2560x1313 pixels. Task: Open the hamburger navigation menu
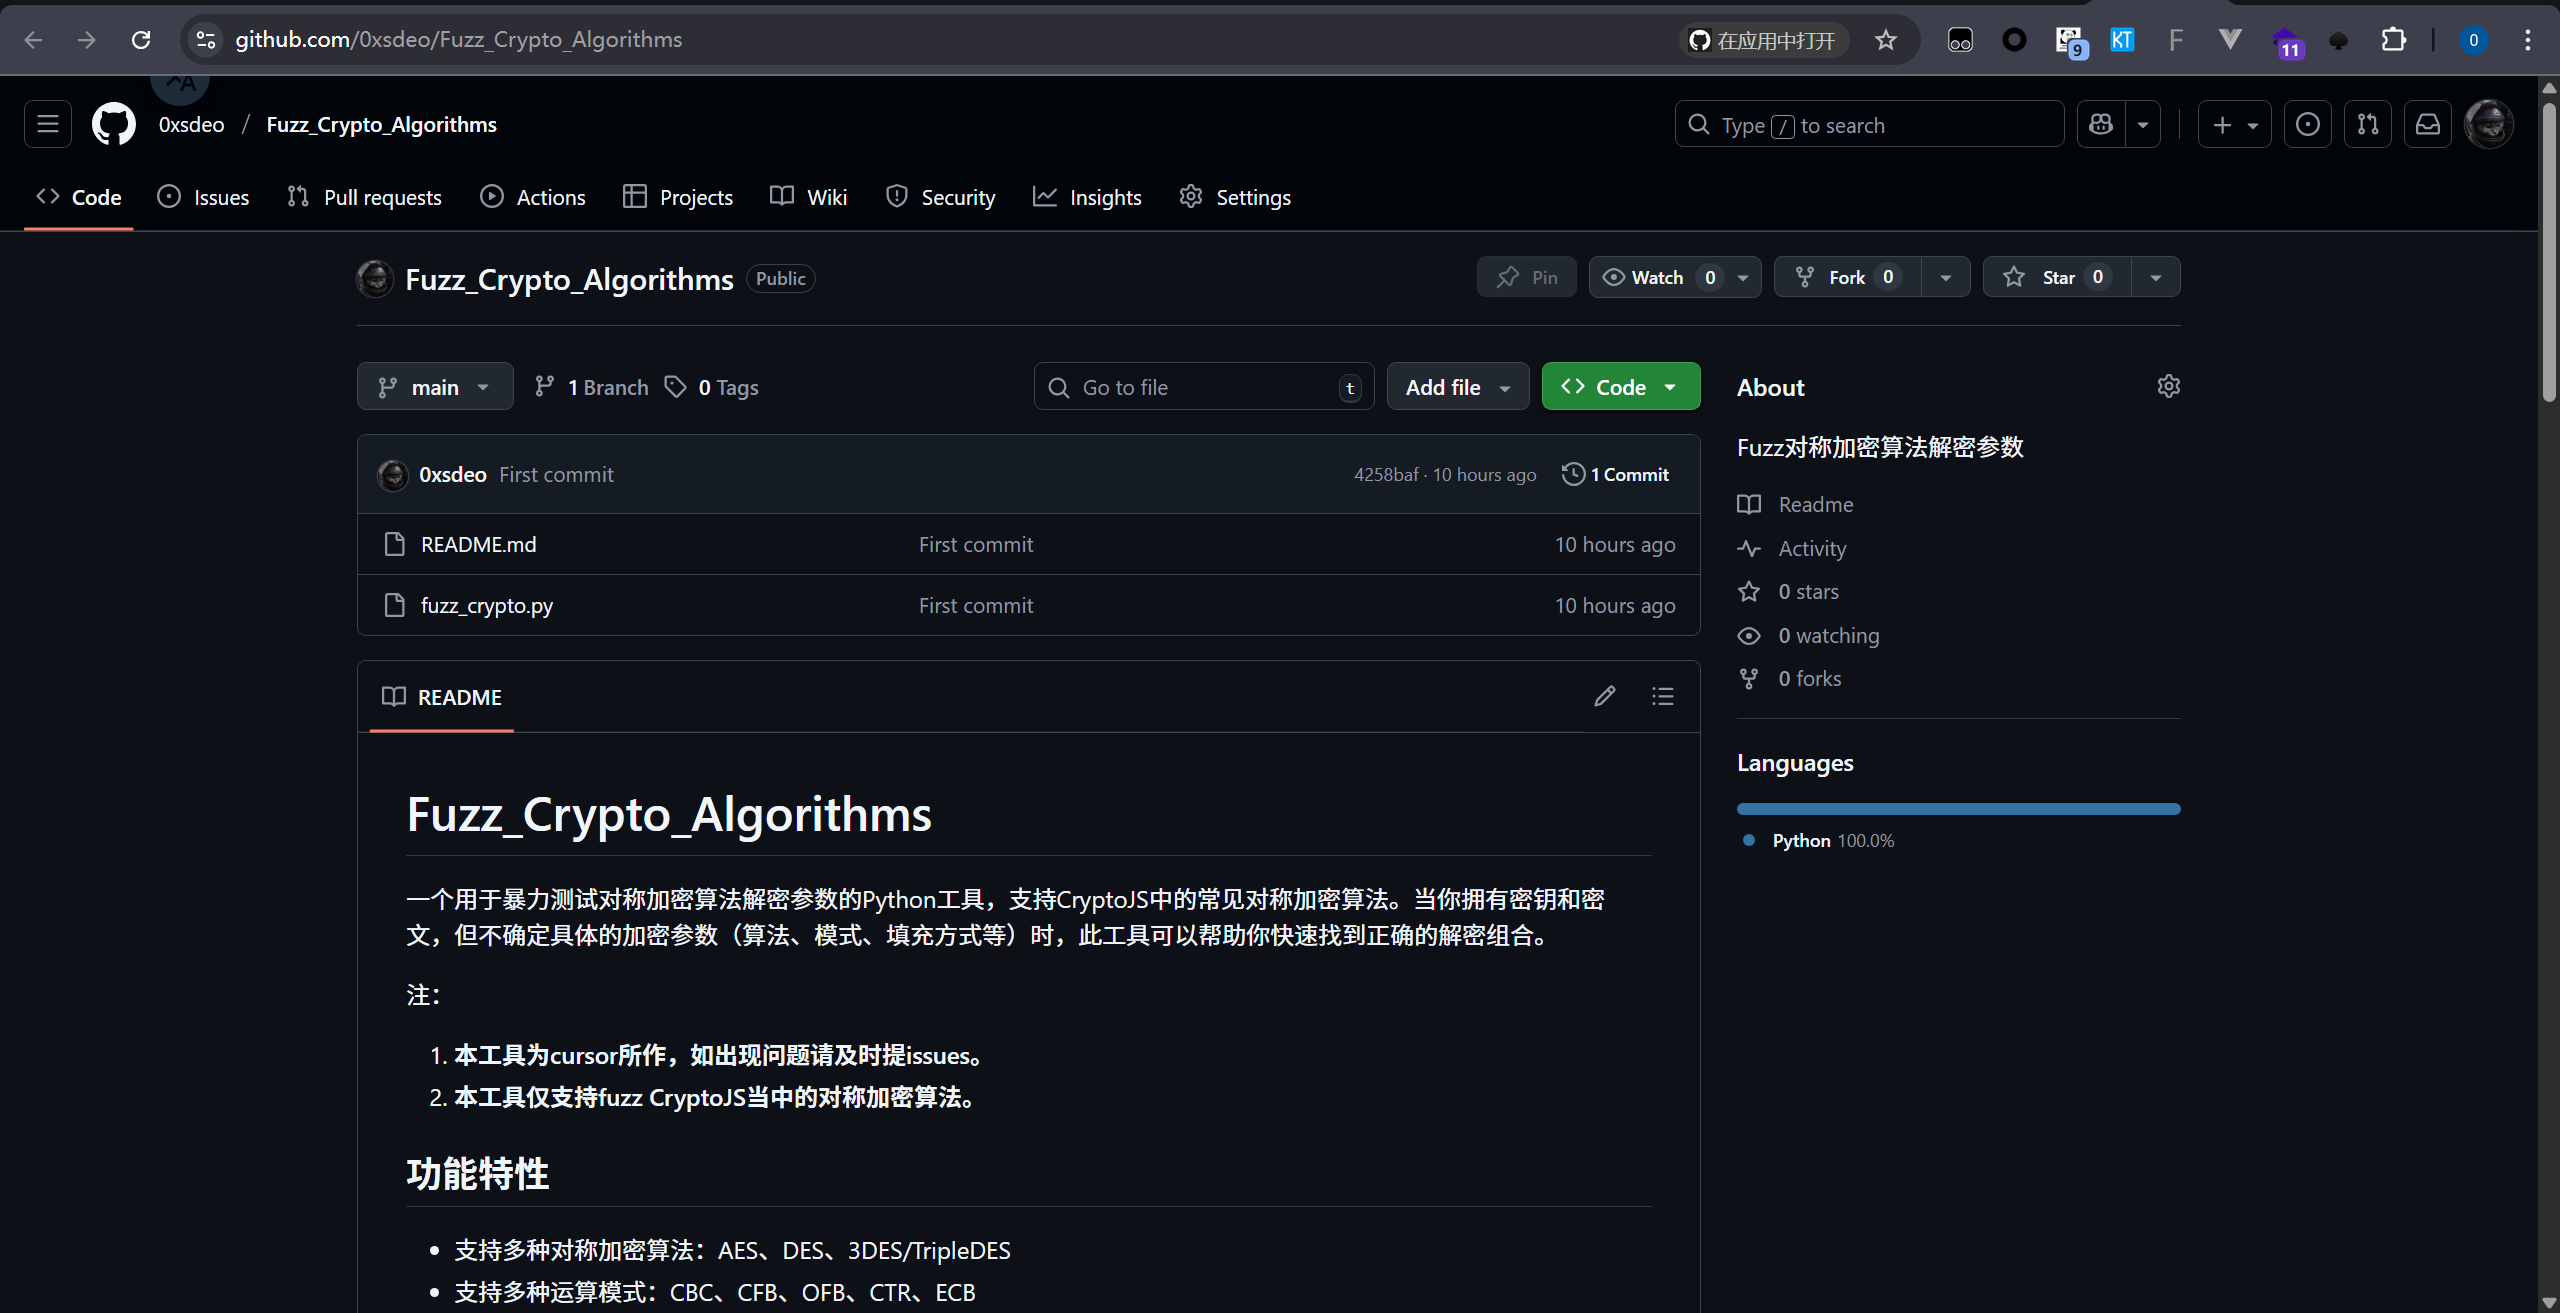click(48, 125)
